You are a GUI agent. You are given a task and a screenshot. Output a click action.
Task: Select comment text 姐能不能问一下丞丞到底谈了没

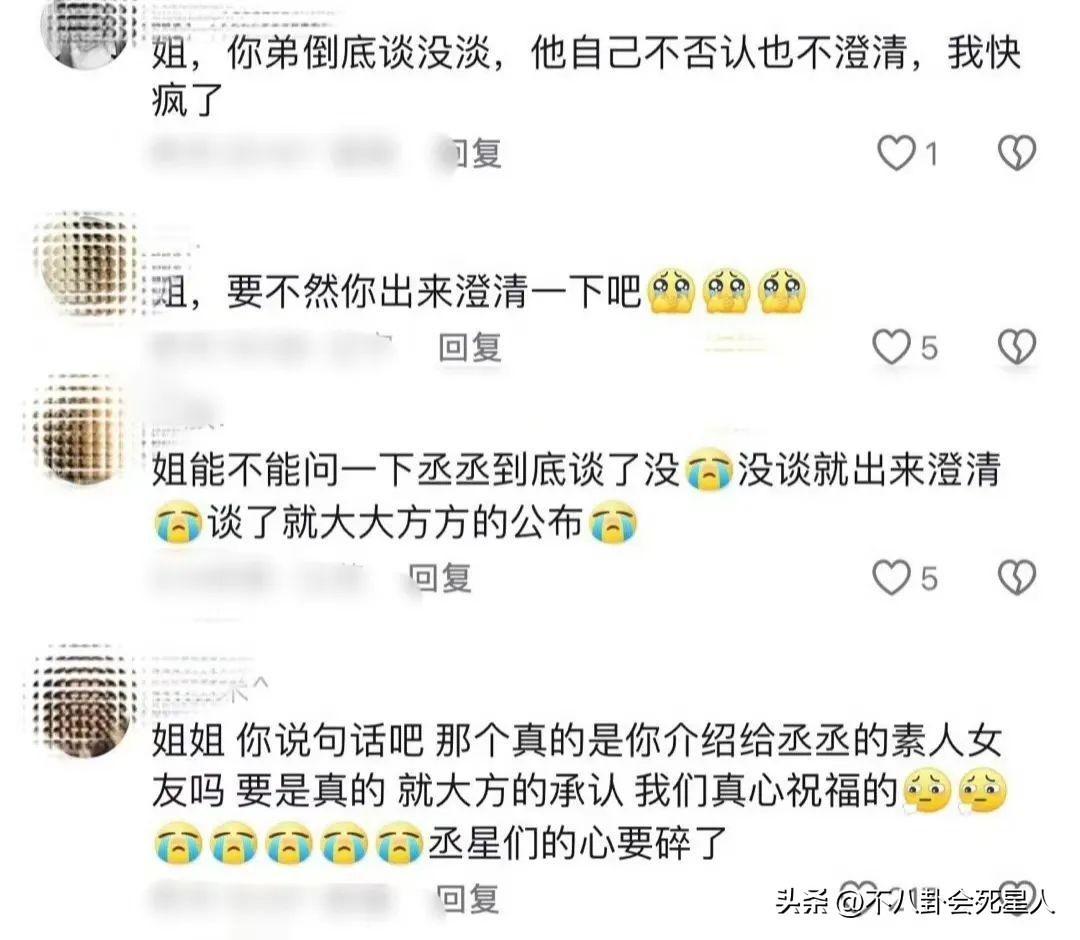click(x=416, y=470)
